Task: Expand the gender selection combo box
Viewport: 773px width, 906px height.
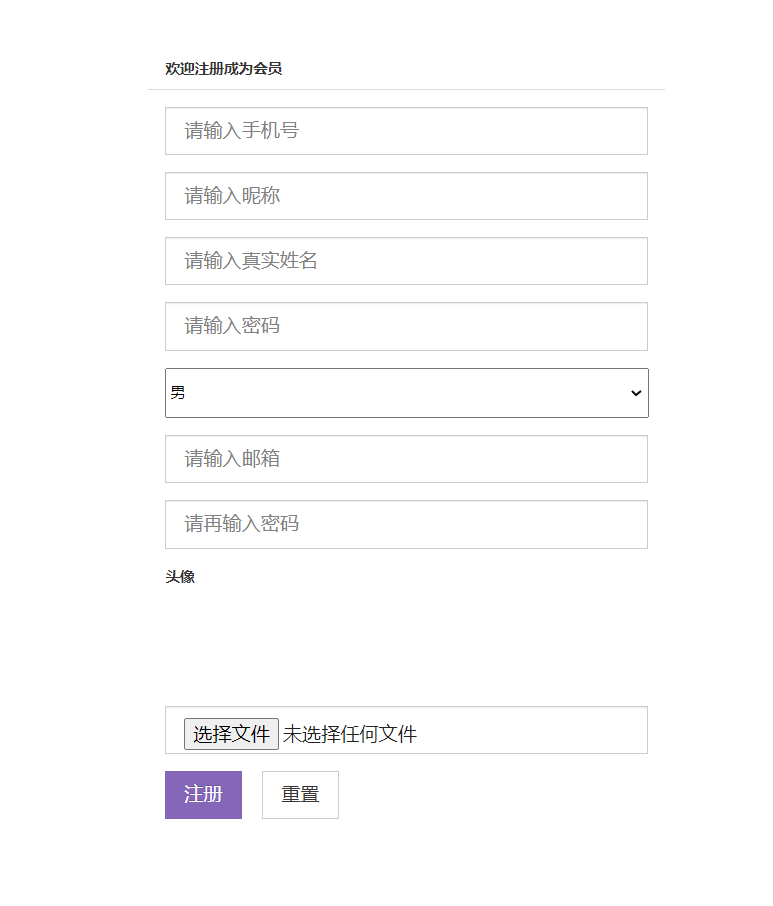Action: 405,393
